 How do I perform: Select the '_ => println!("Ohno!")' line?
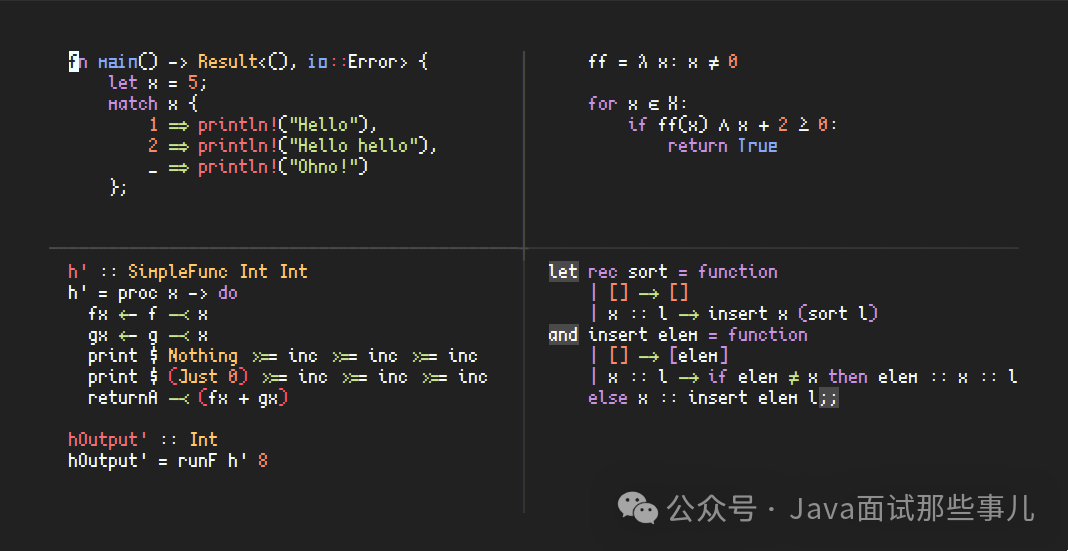pos(257,167)
